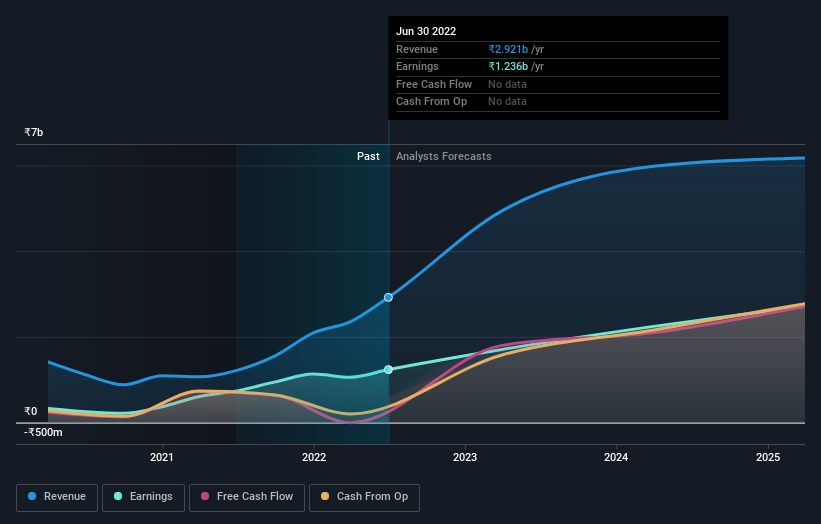This screenshot has width=821, height=524.
Task: Click the tooltip 'Earnings' row label
Action: point(417,66)
